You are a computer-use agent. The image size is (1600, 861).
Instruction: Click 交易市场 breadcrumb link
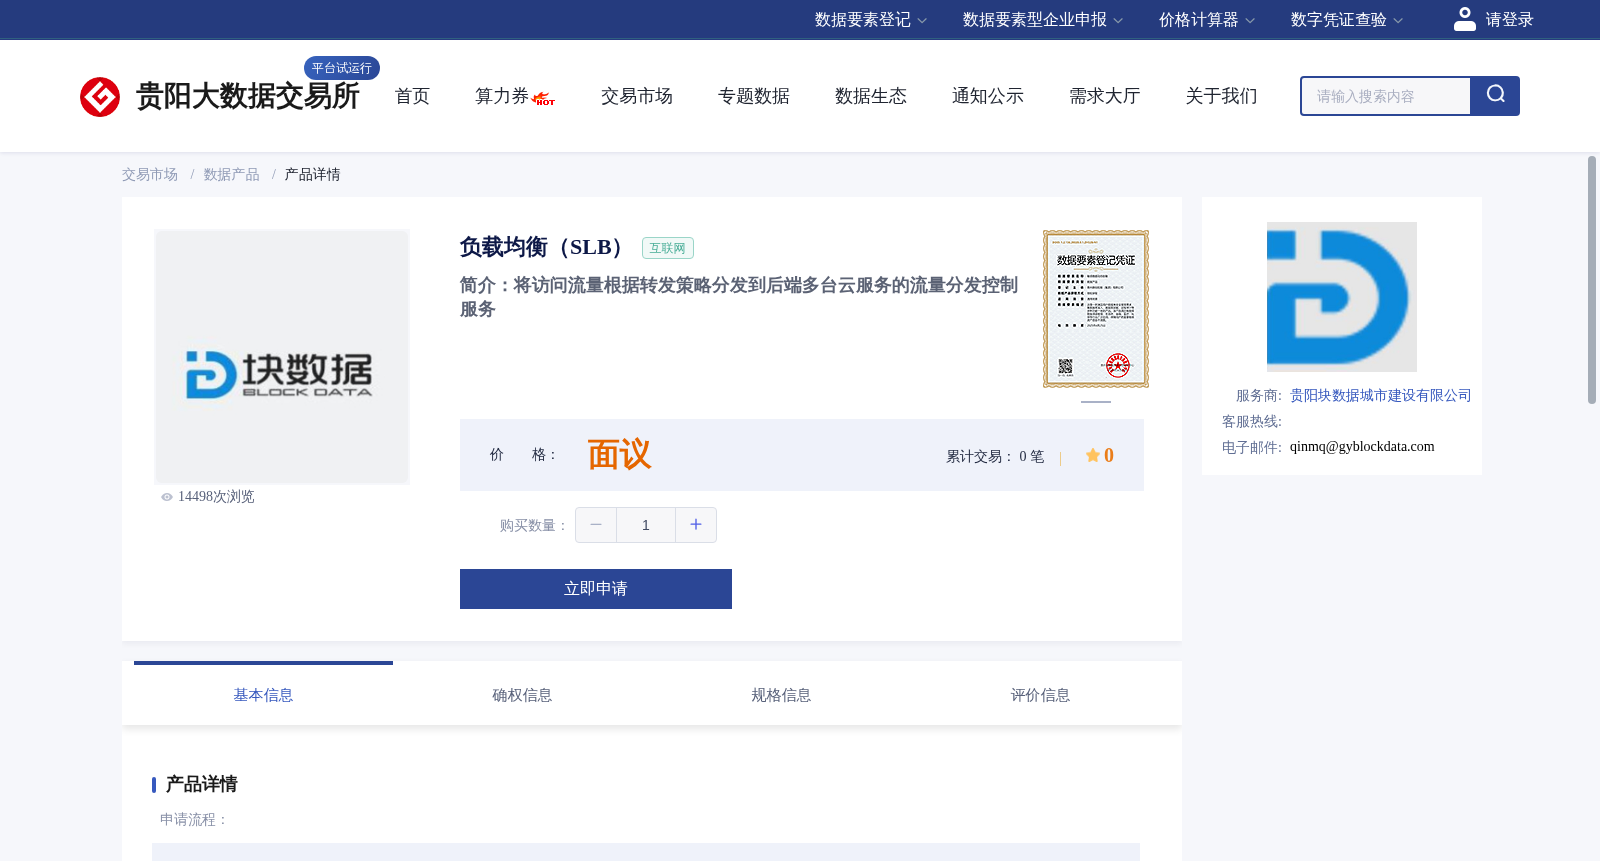[150, 175]
